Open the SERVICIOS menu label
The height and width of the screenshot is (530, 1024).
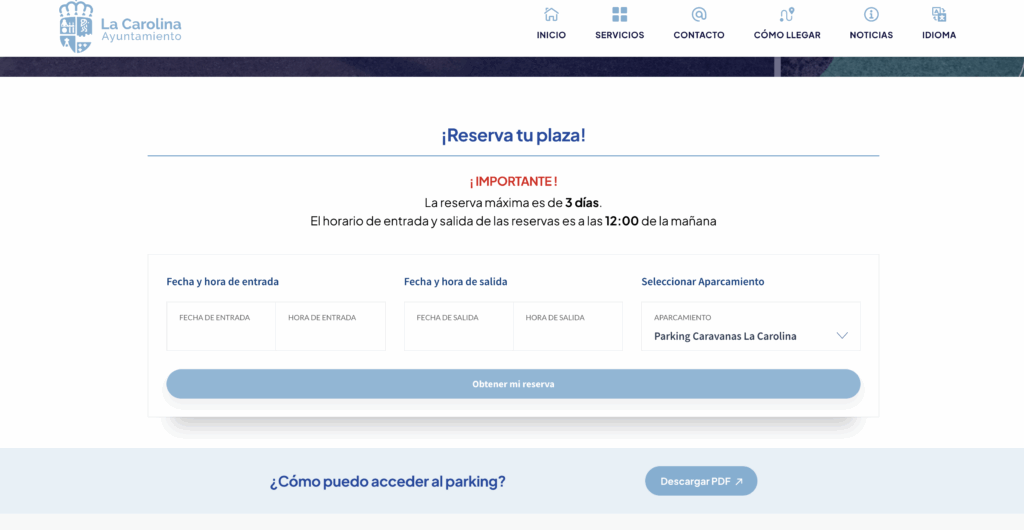tap(620, 35)
